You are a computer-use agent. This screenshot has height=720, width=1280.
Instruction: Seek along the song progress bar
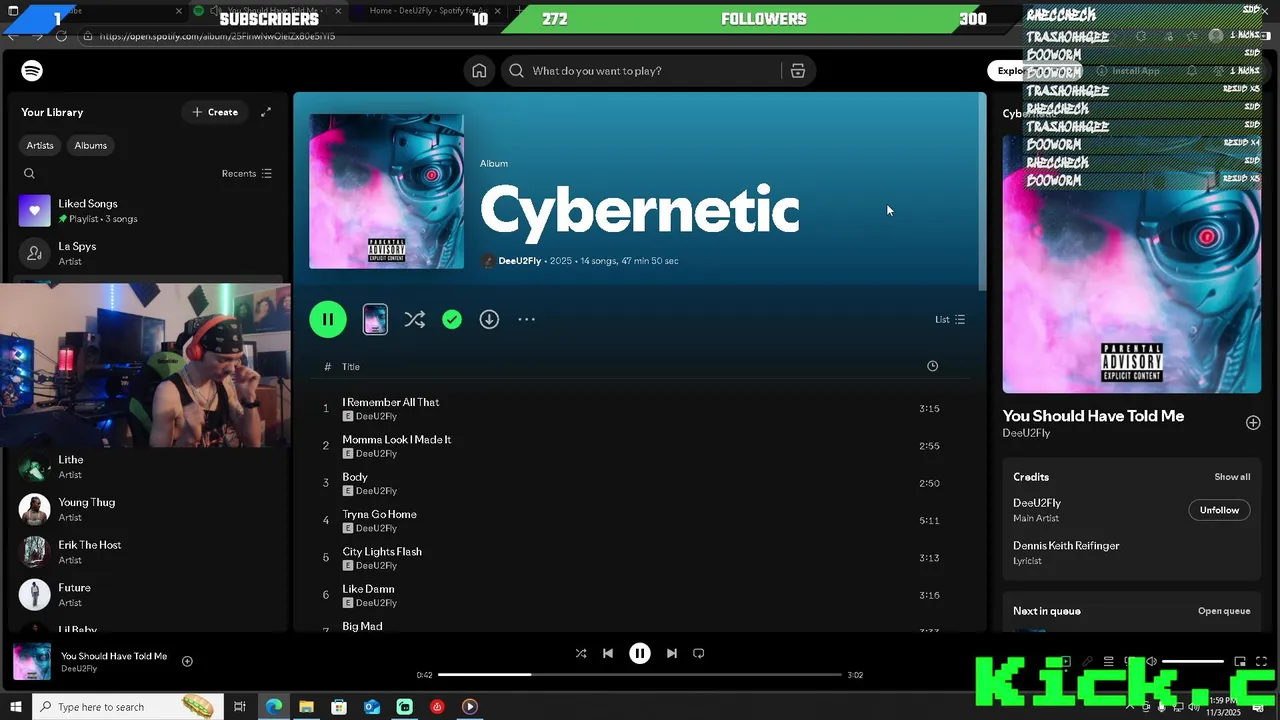coord(640,675)
